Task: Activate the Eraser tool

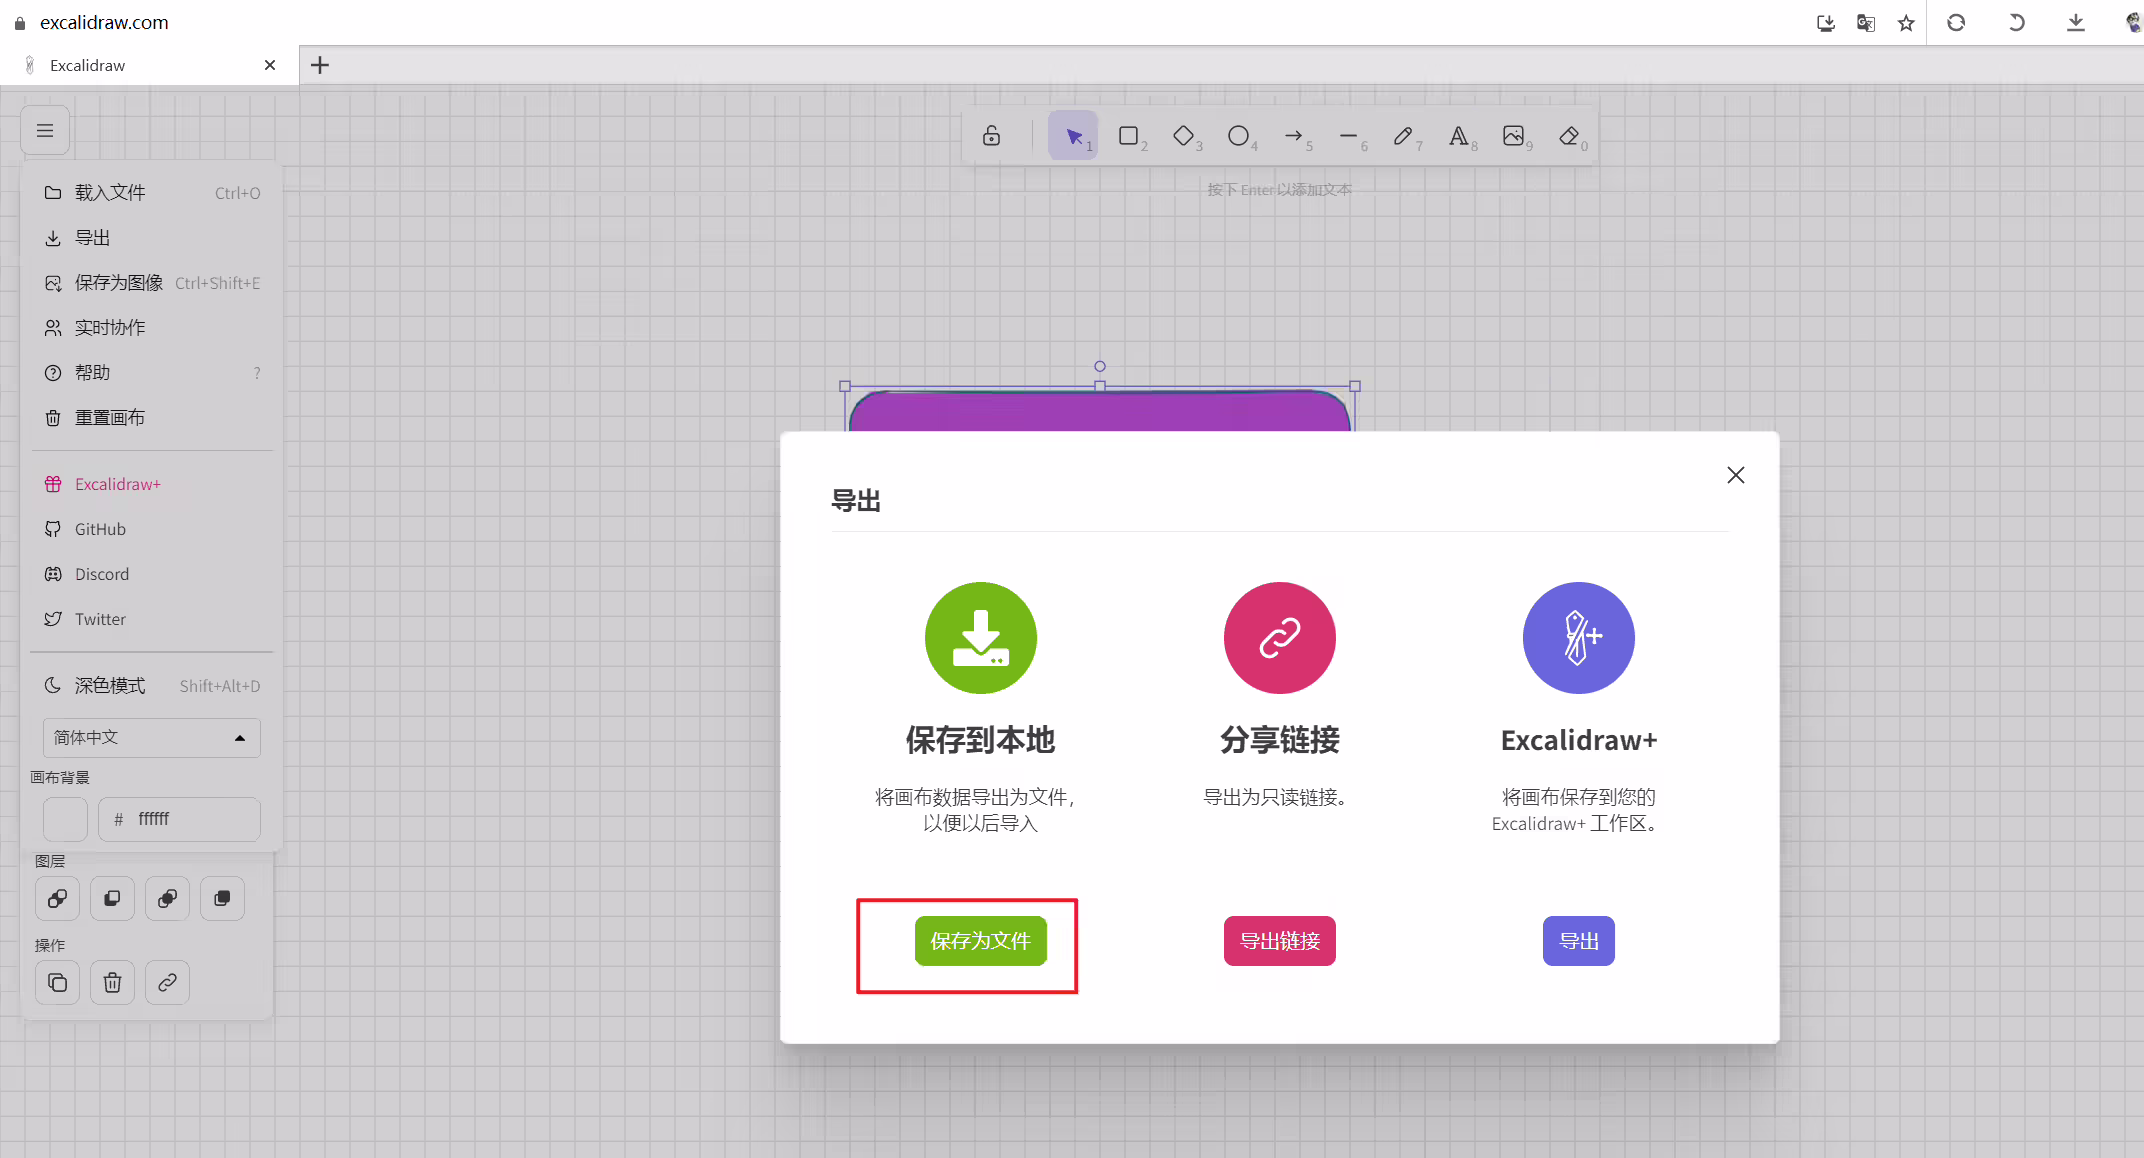Action: coord(1569,136)
